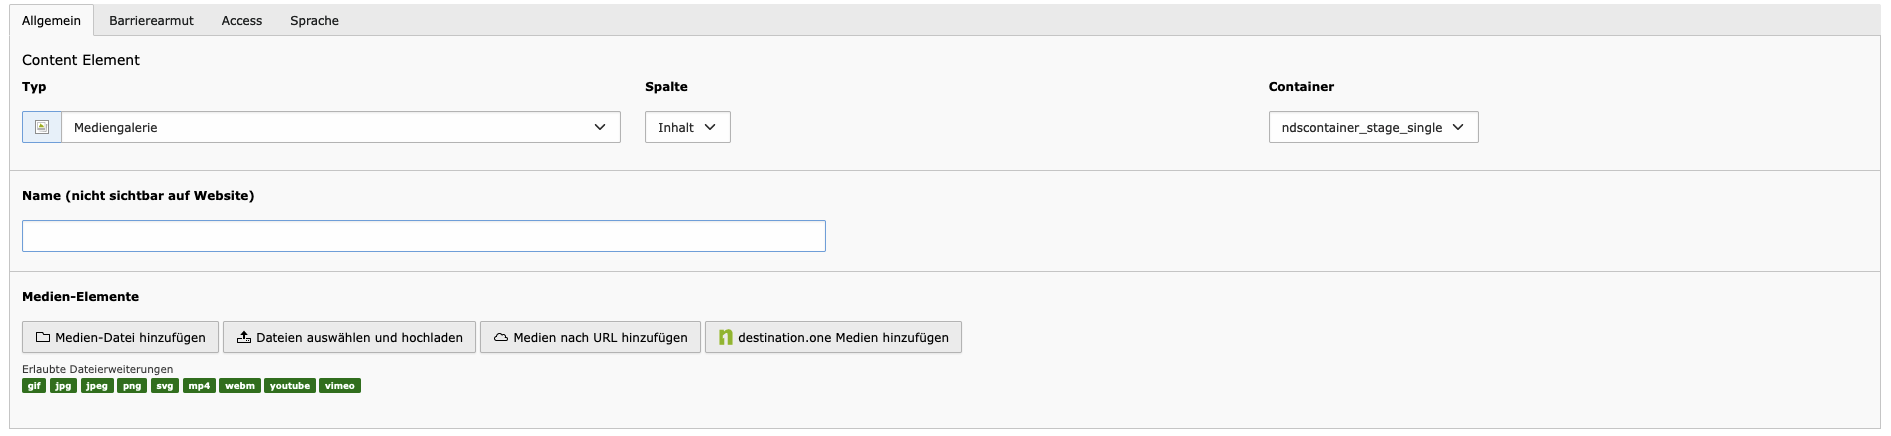
Task: Expand the Spalte dropdown set to Inhalt
Action: coord(687,127)
